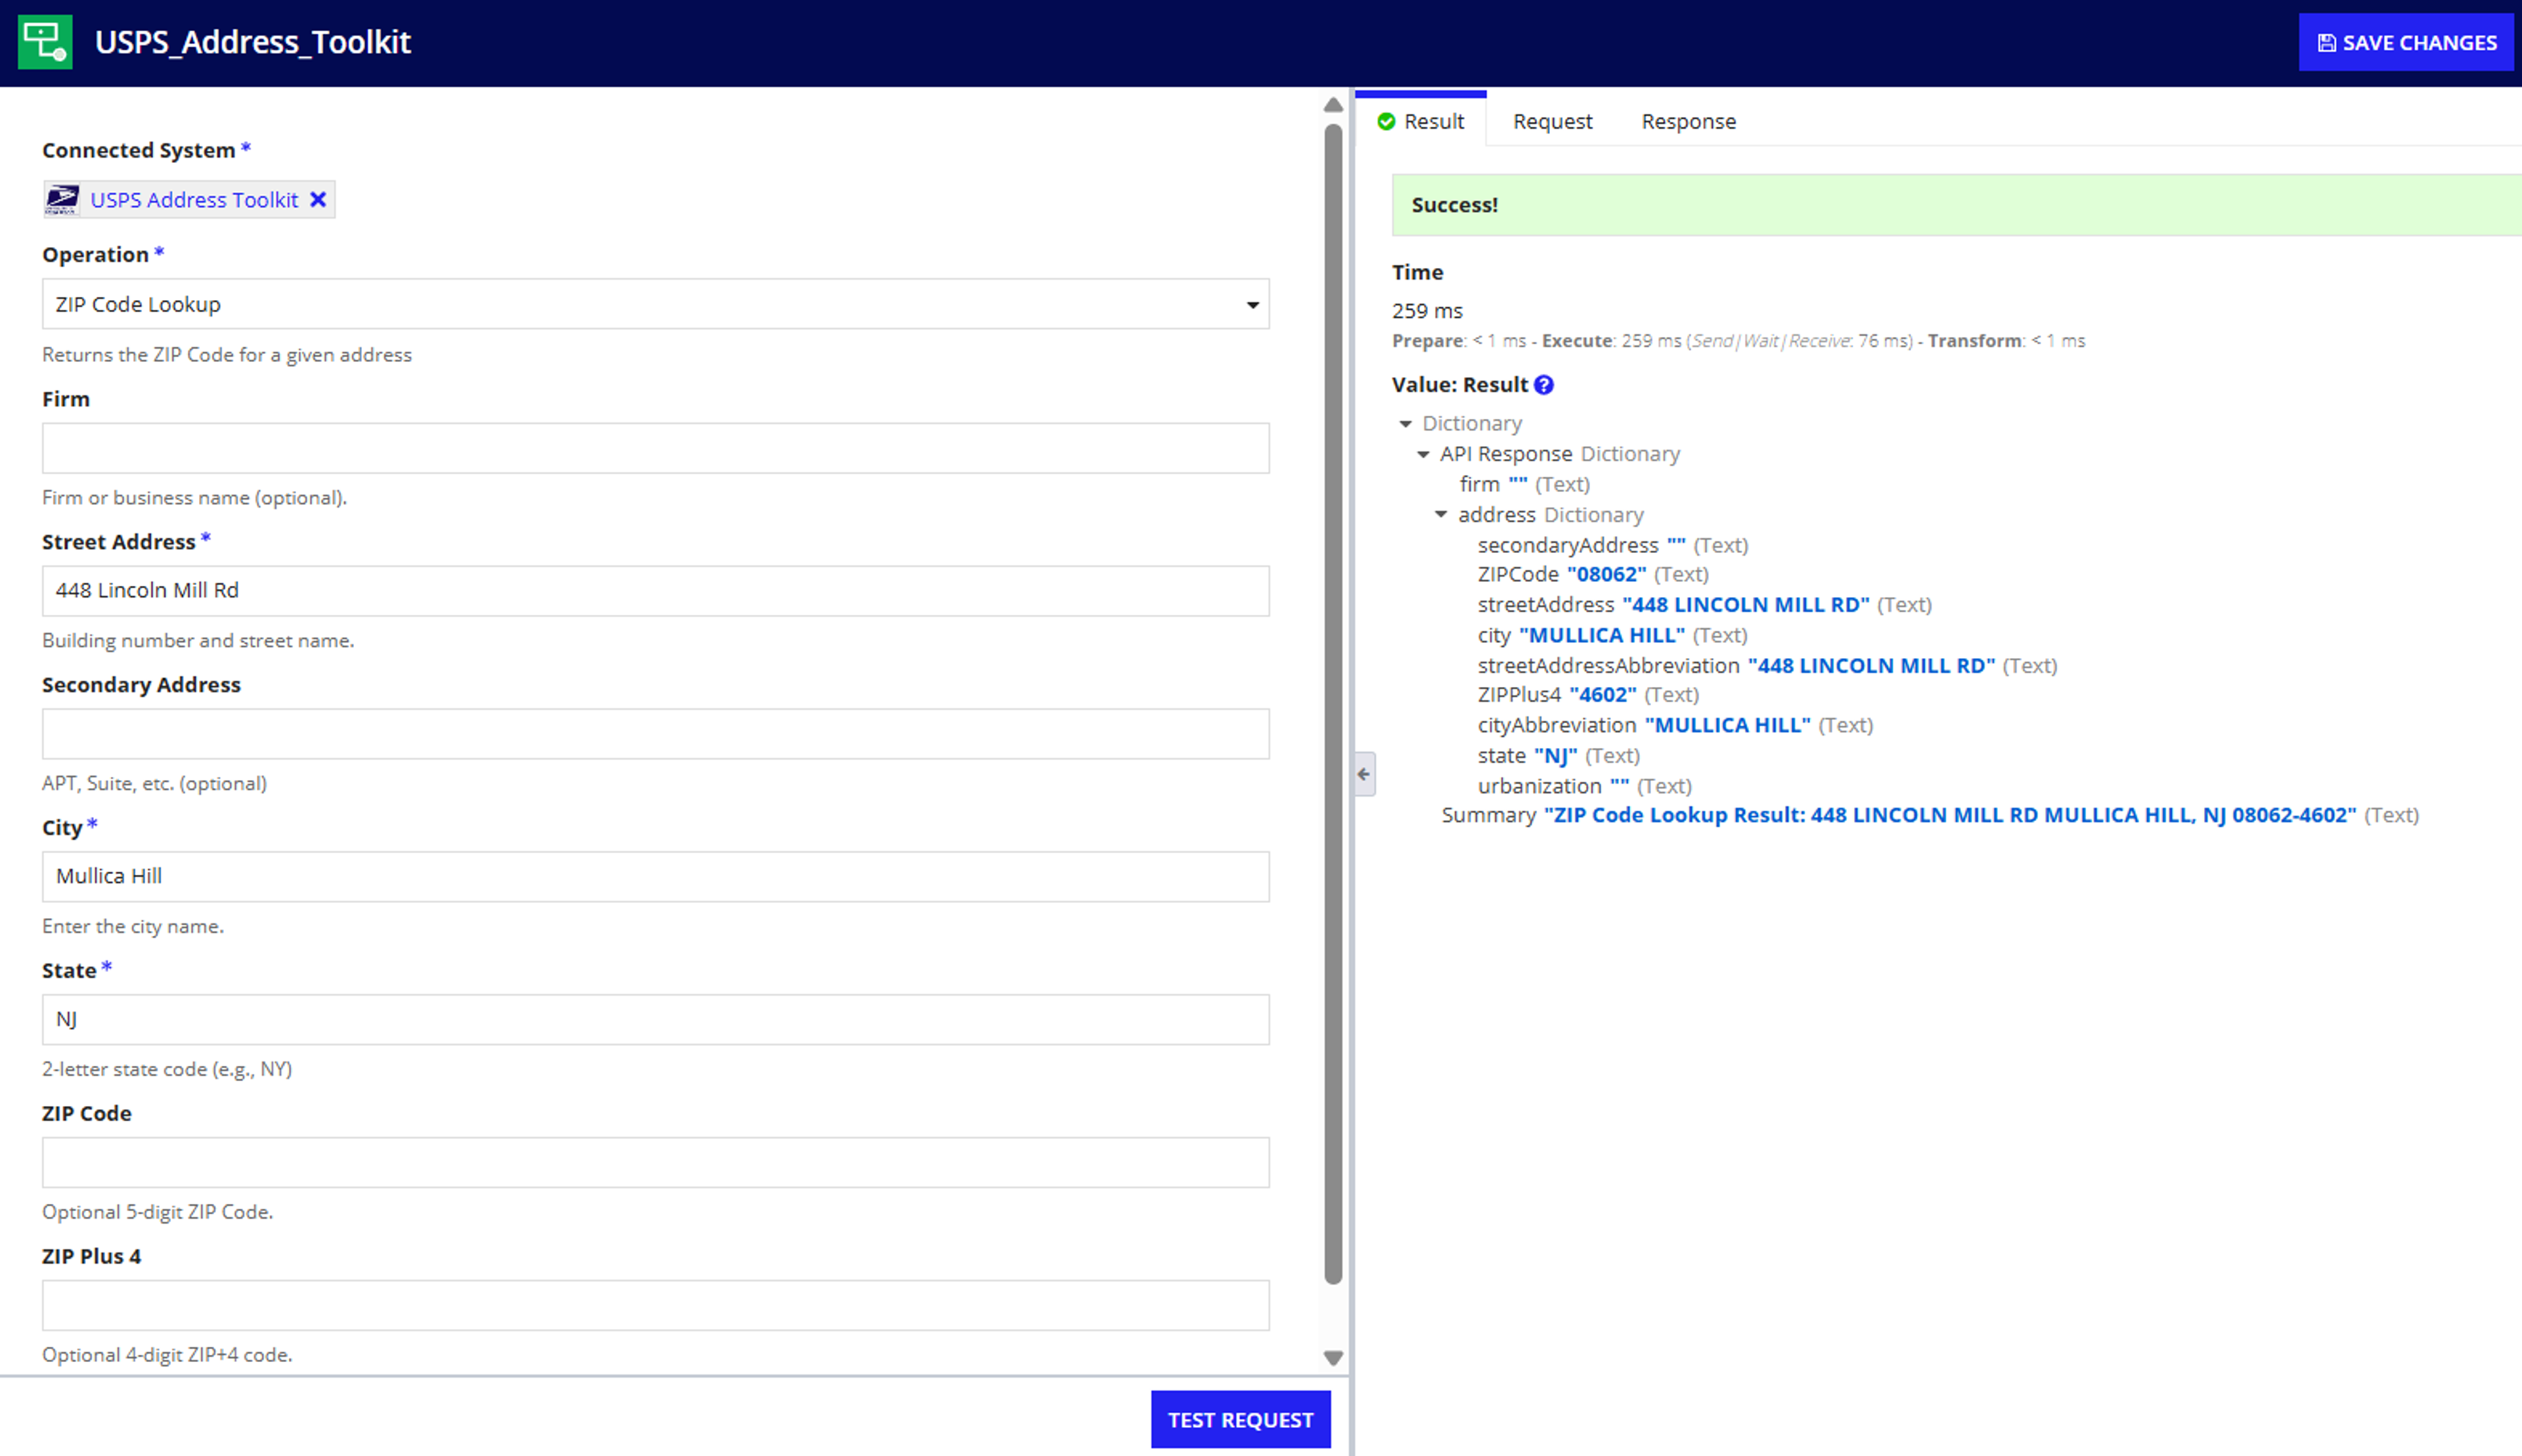Click the streetAddress "448 LINCOLN MILL RD" value
Viewport: 2522px width, 1456px height.
[1745, 605]
